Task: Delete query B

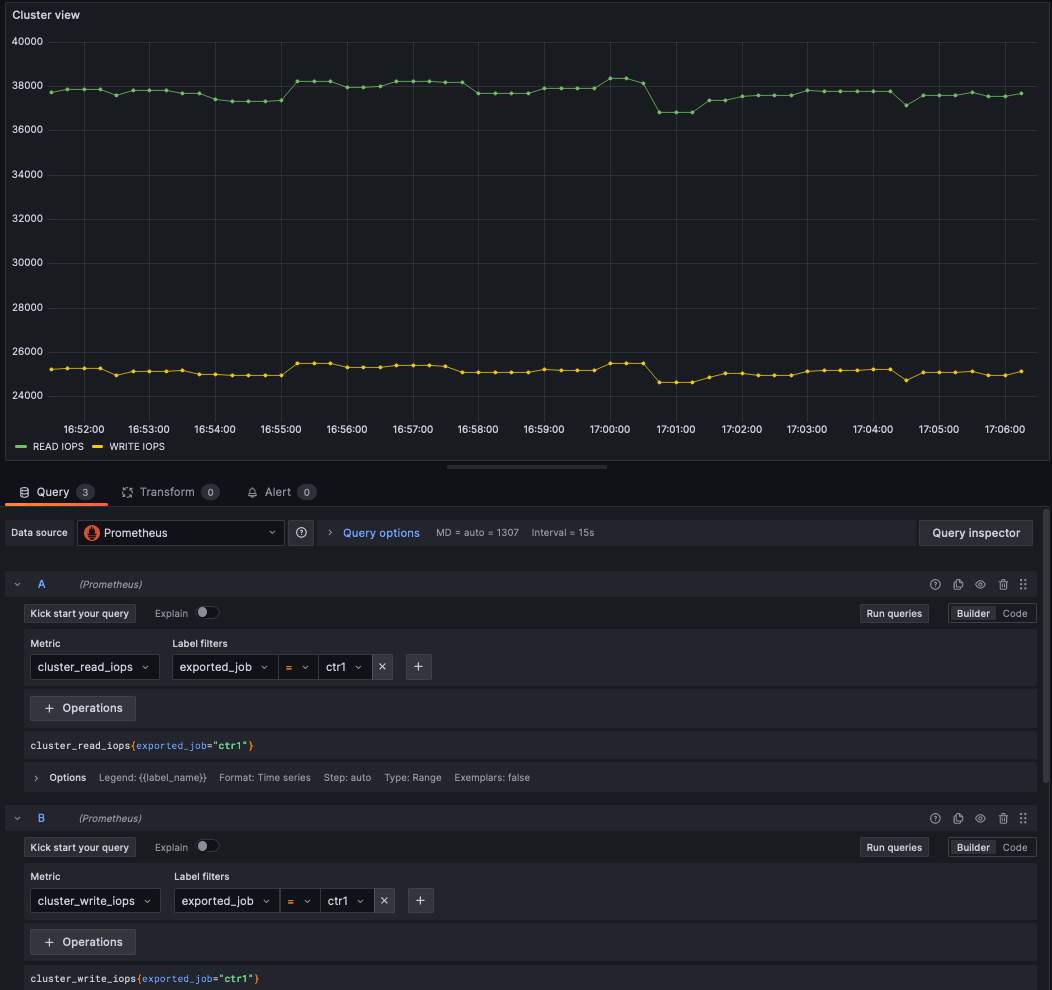Action: click(1003, 818)
